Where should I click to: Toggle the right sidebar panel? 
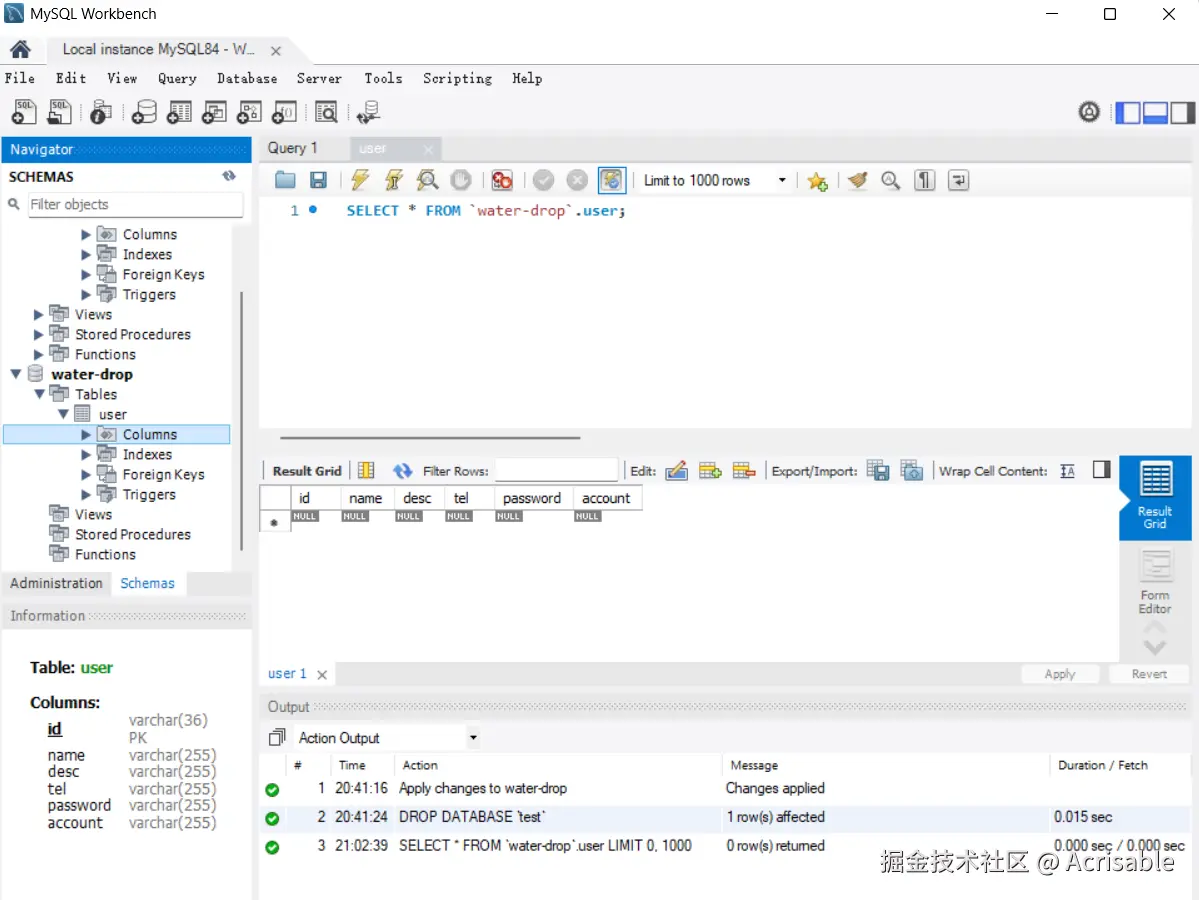pyautogui.click(x=1181, y=113)
